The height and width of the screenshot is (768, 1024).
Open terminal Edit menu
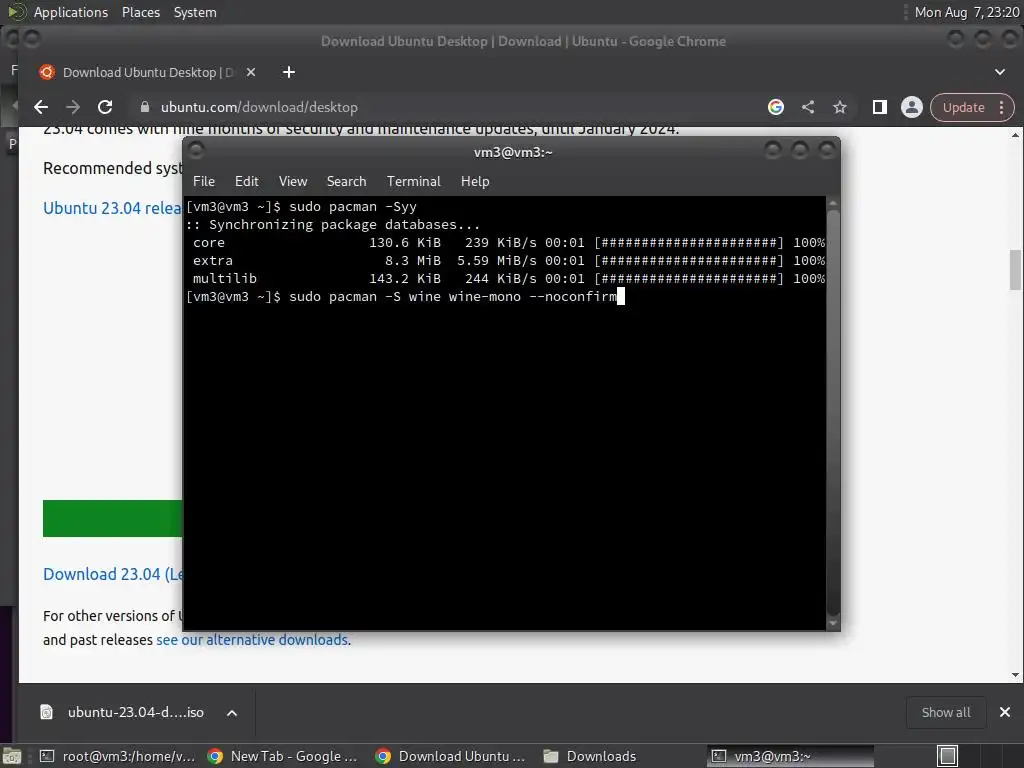tap(247, 182)
